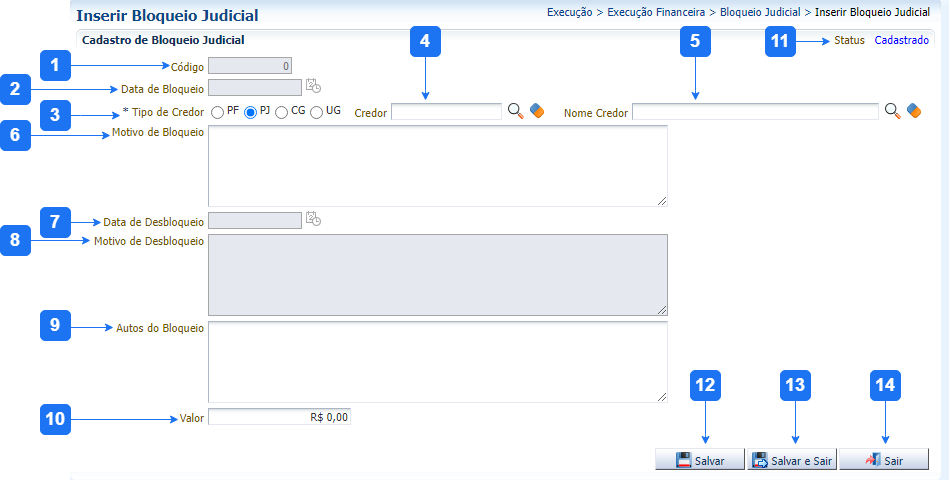Screen dimensions: 950x481
Task: Click the Credor search magnifier icon
Action: [515, 111]
